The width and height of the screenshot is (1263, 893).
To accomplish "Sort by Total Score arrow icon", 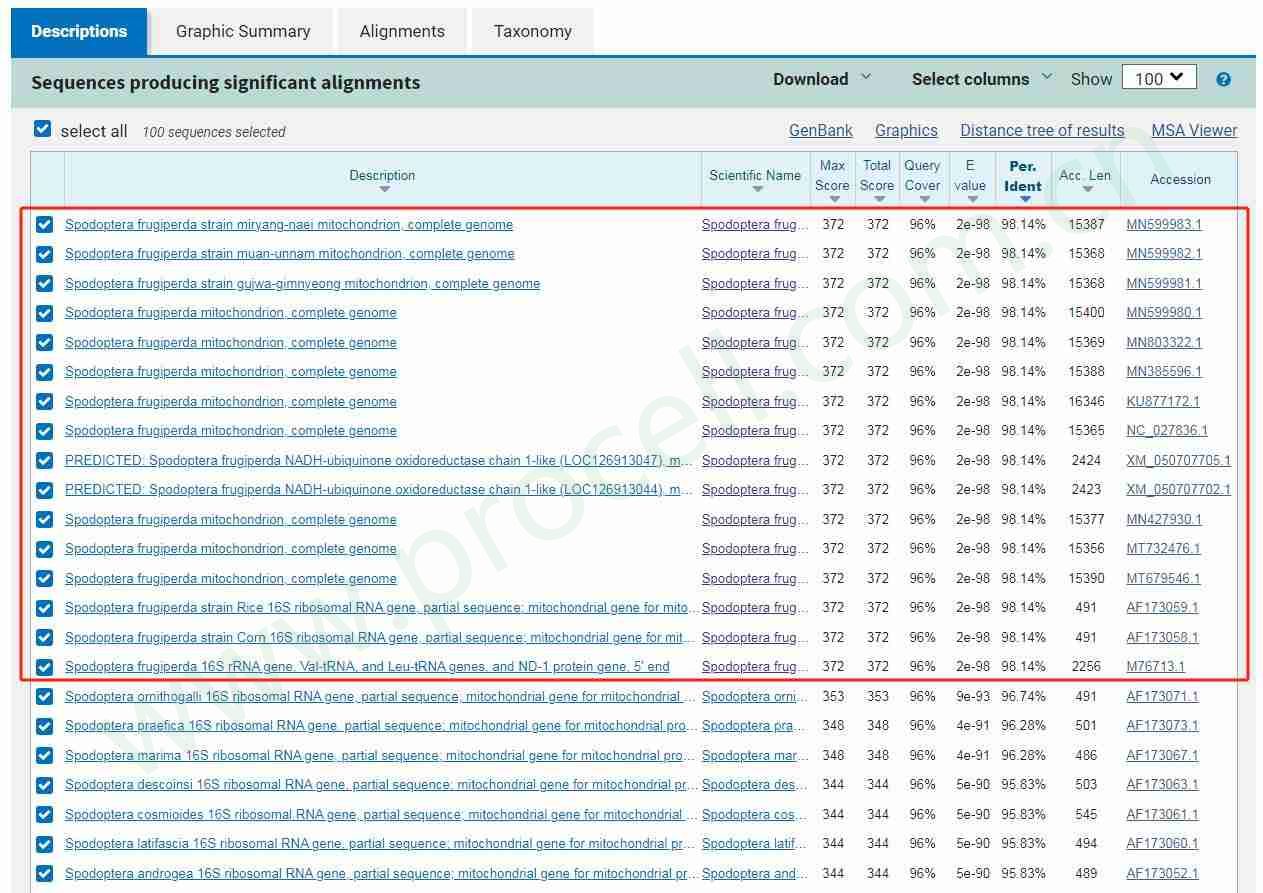I will pyautogui.click(x=878, y=199).
